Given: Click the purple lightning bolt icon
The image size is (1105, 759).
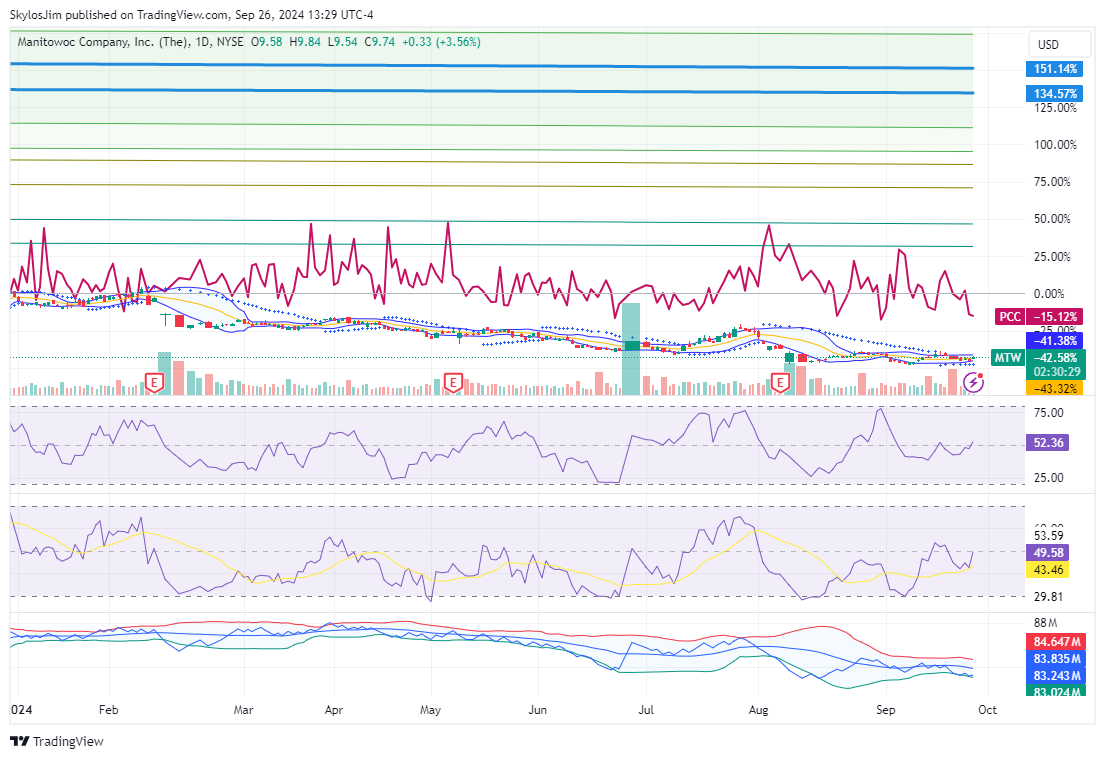Looking at the screenshot, I should point(971,383).
